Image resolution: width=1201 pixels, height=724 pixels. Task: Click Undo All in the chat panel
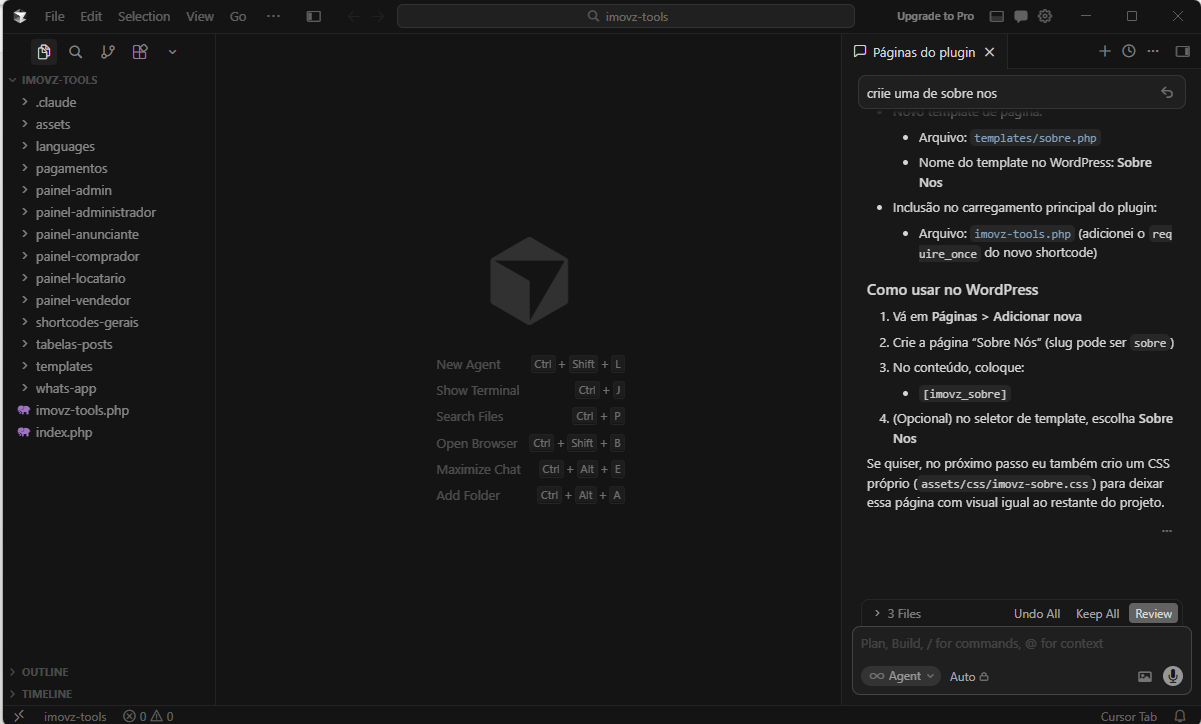pyautogui.click(x=1036, y=613)
